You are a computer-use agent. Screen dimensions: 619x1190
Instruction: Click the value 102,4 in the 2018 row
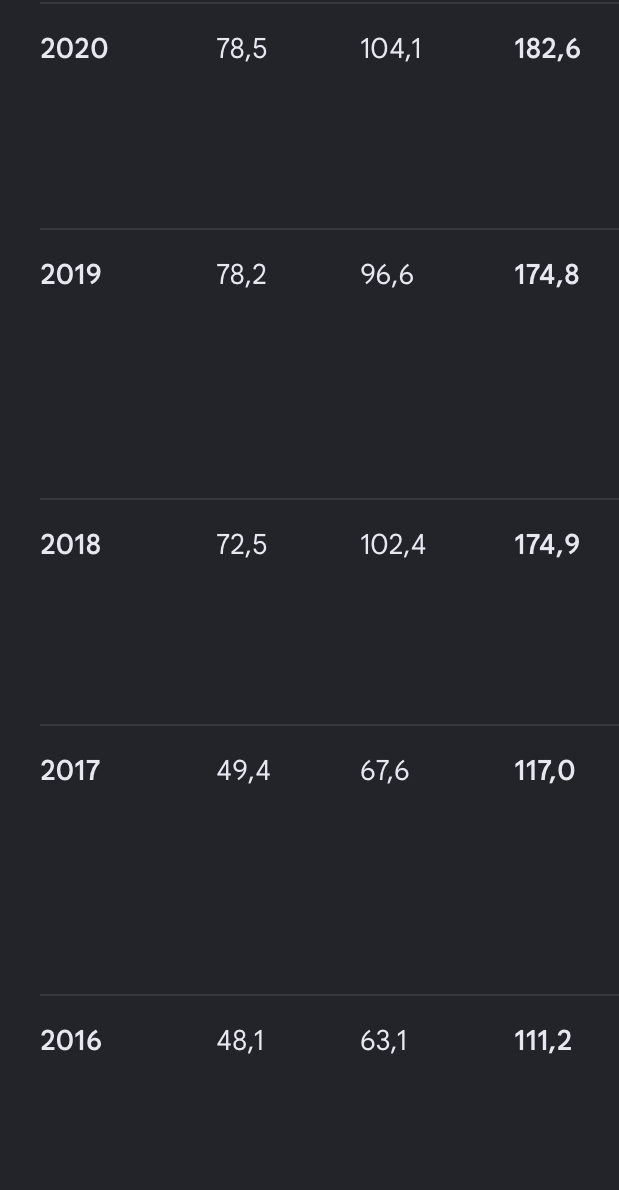point(393,545)
